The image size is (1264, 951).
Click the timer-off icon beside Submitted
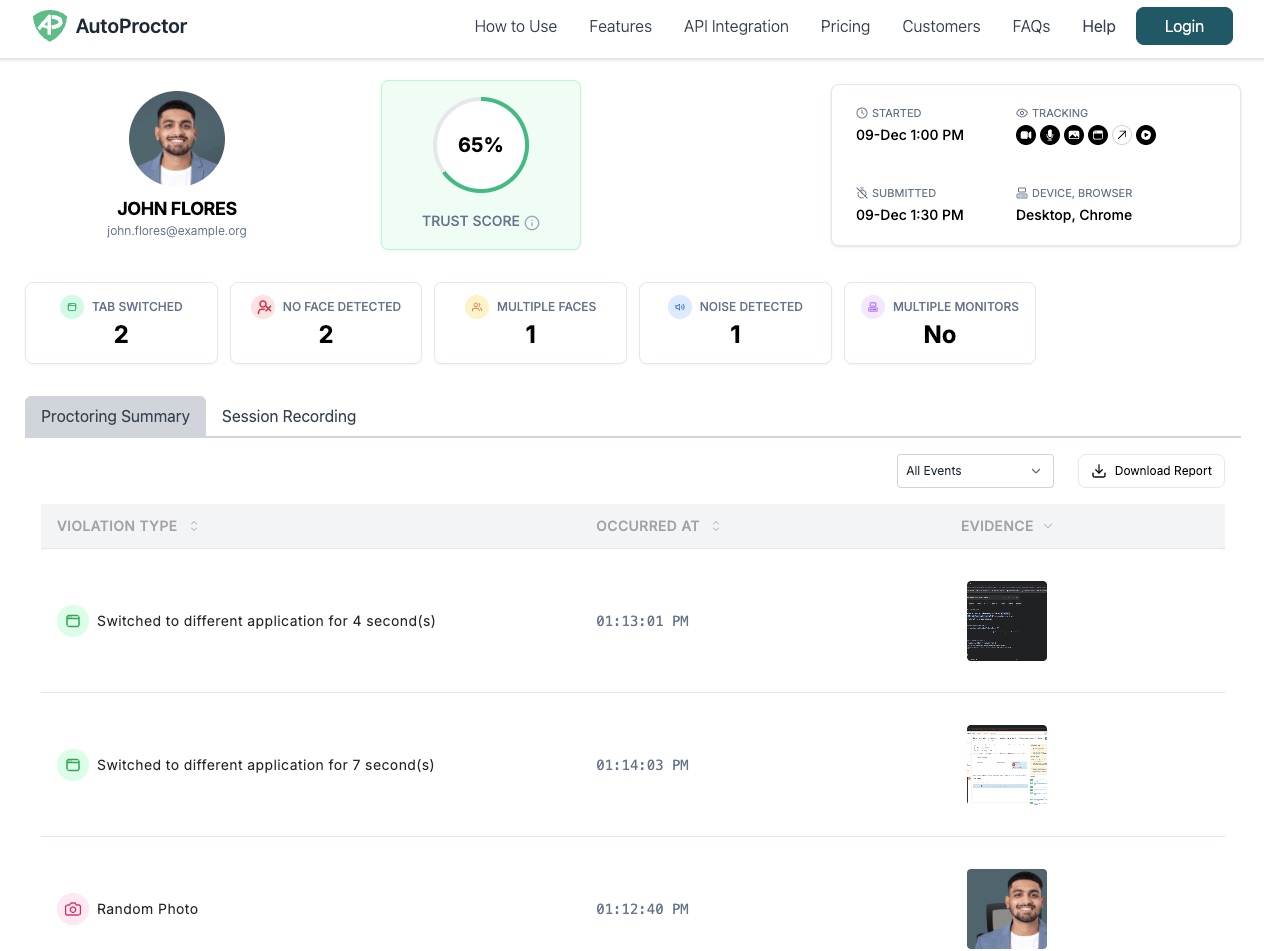862,193
